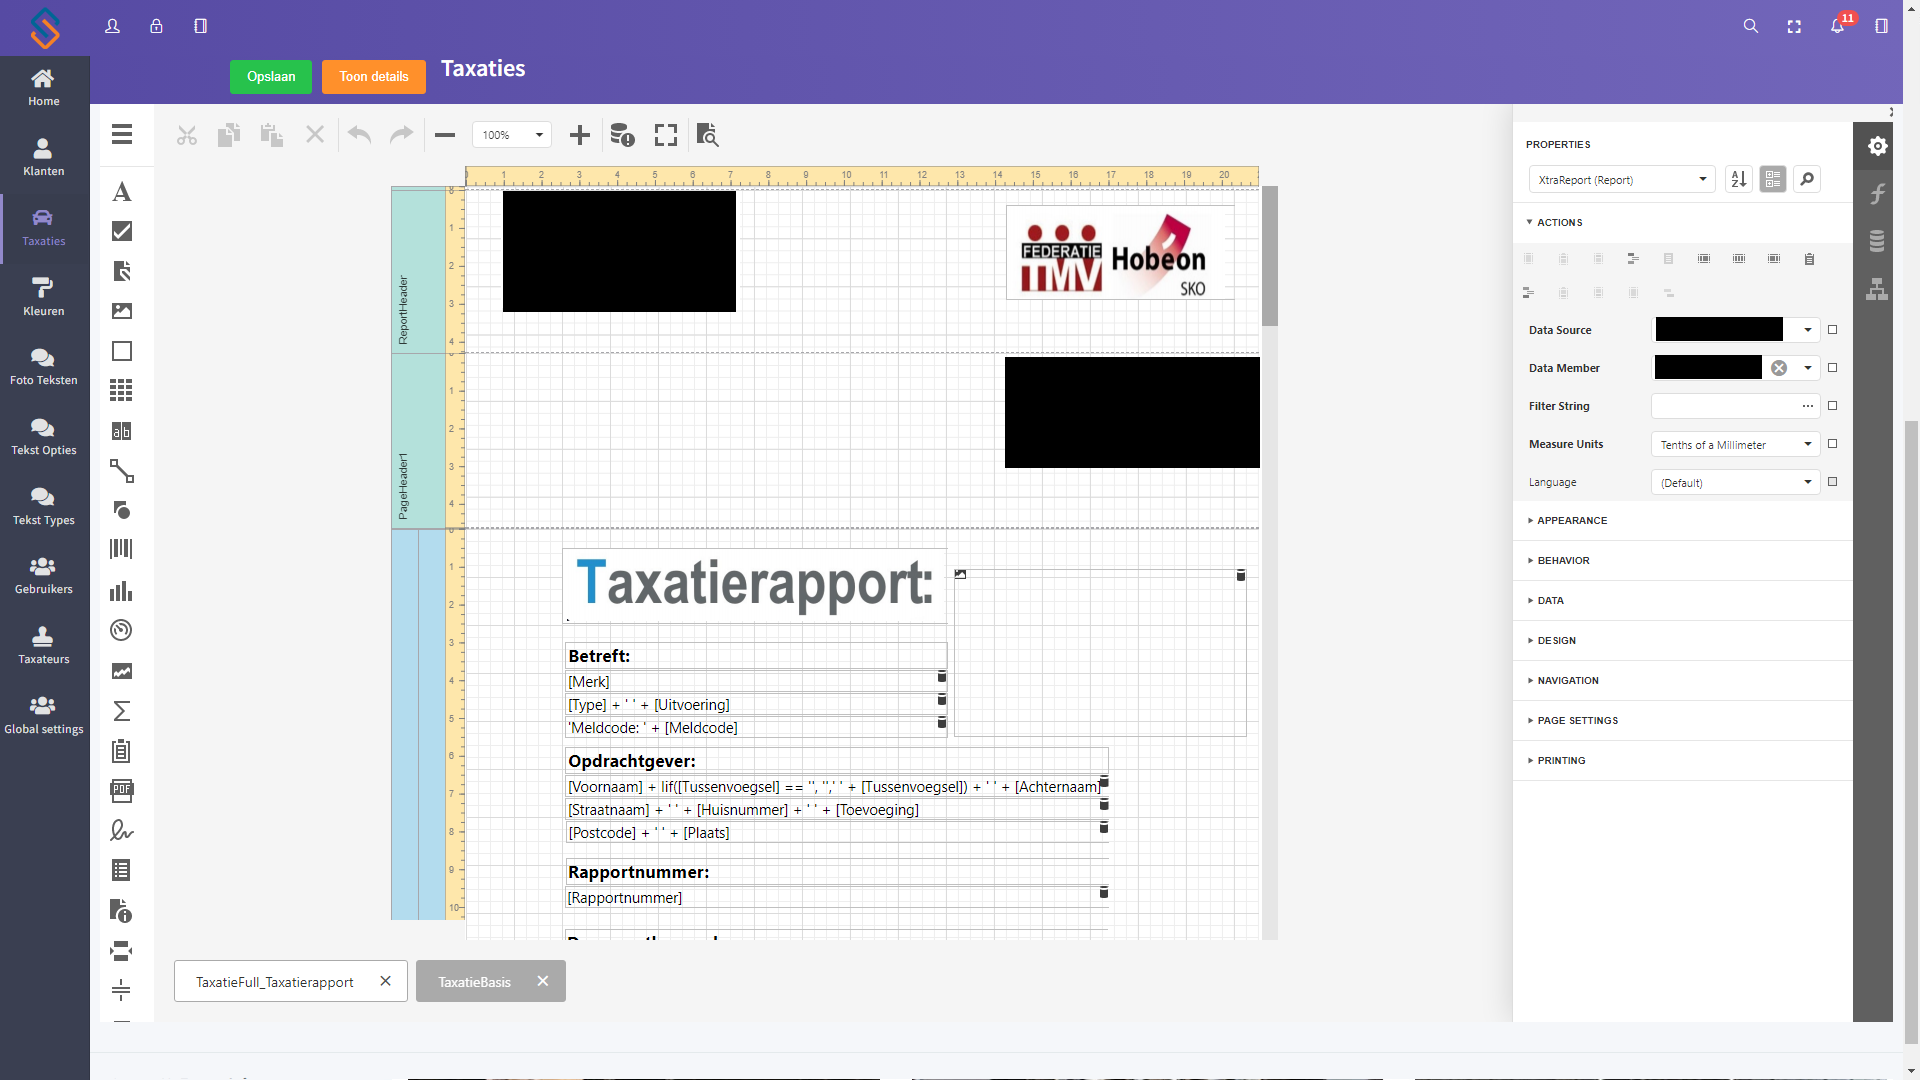Viewport: 1920px width, 1080px height.
Task: Open the Expressions function panel
Action: coord(1877,194)
